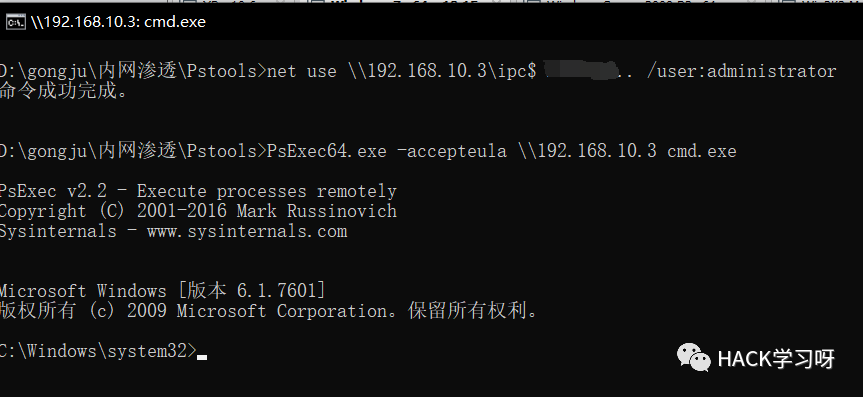Click the 命令成功完成 output line

pyautogui.click(x=64, y=91)
